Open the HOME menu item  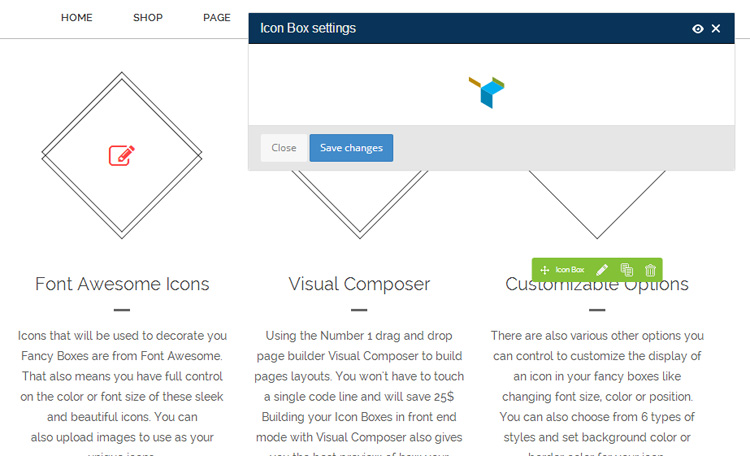point(76,18)
